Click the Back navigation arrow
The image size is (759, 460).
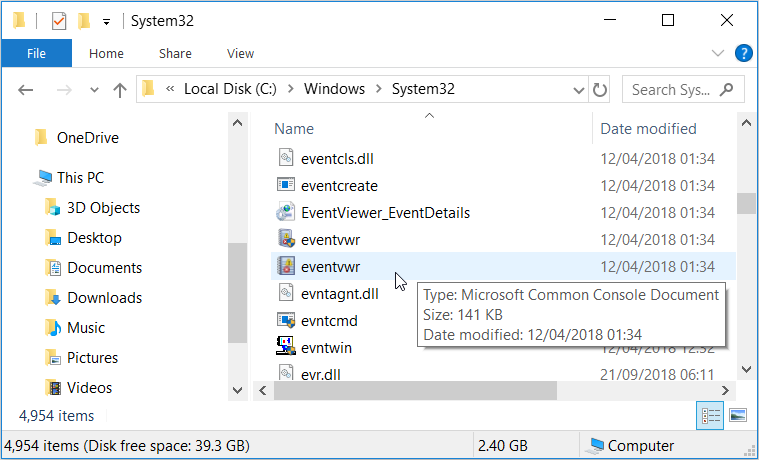click(26, 90)
